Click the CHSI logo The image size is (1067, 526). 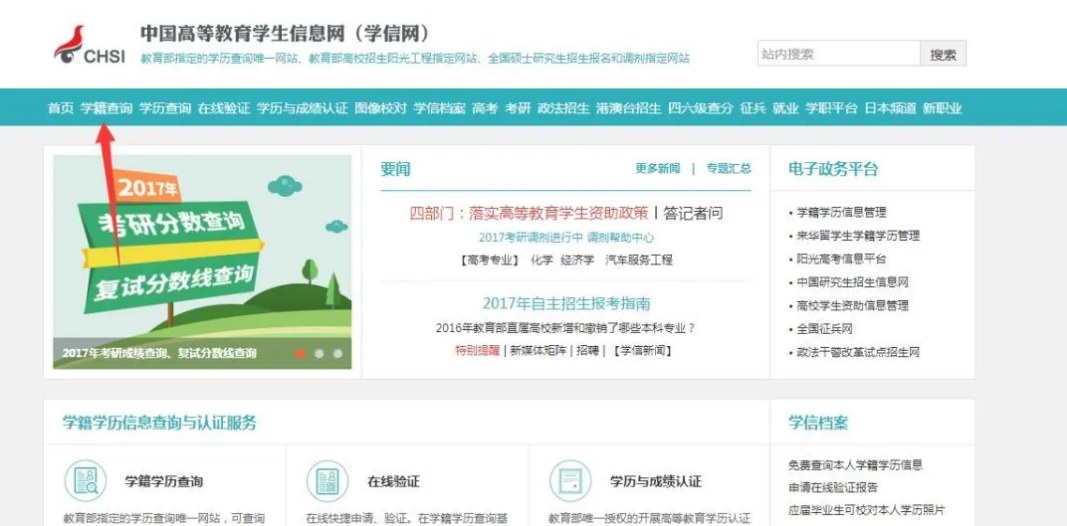(x=90, y=45)
